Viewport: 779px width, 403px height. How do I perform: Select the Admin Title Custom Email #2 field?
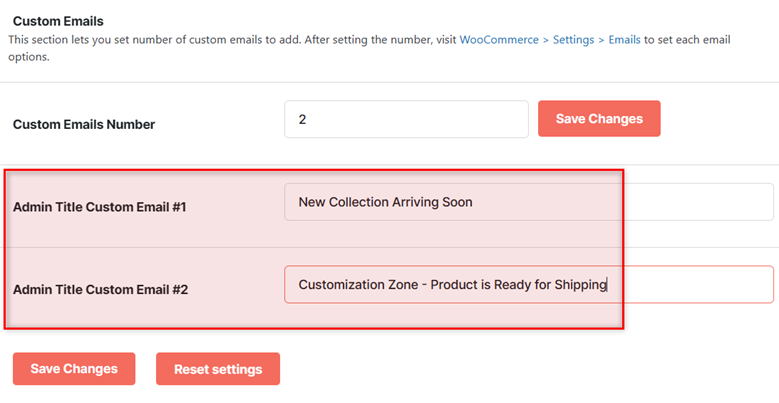click(x=529, y=285)
